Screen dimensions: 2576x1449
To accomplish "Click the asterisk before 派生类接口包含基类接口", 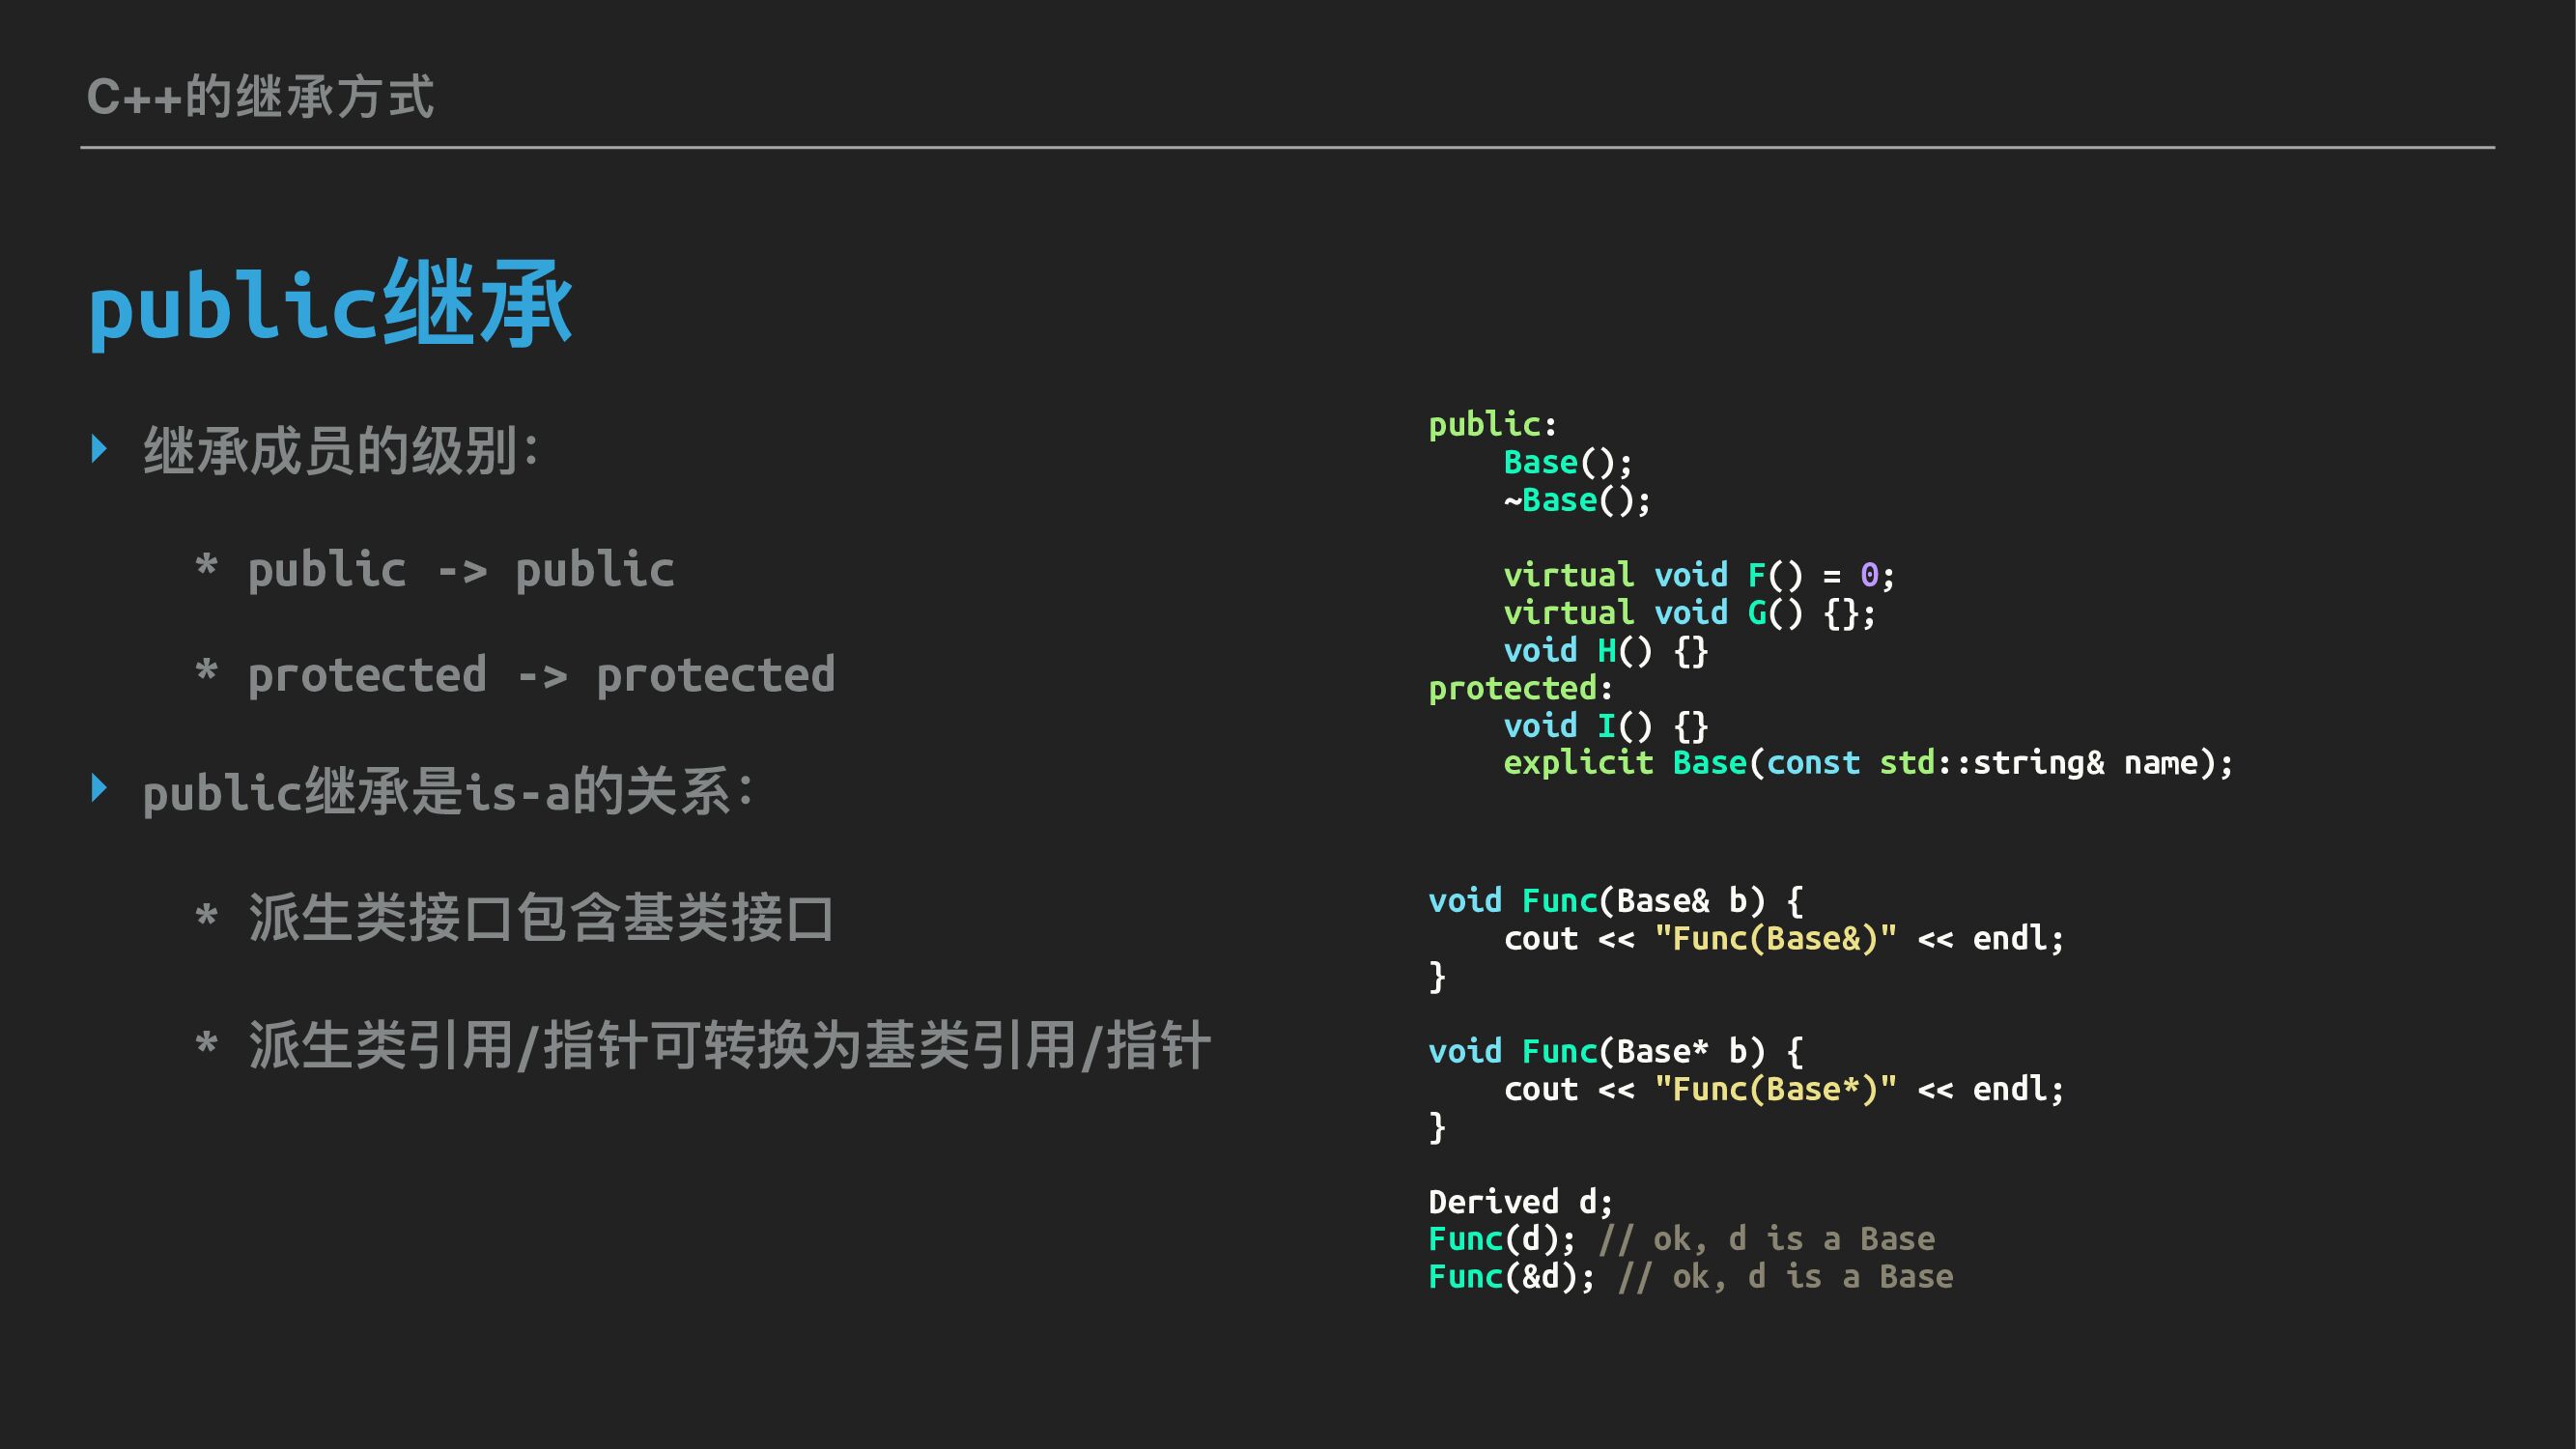I will (206, 916).
